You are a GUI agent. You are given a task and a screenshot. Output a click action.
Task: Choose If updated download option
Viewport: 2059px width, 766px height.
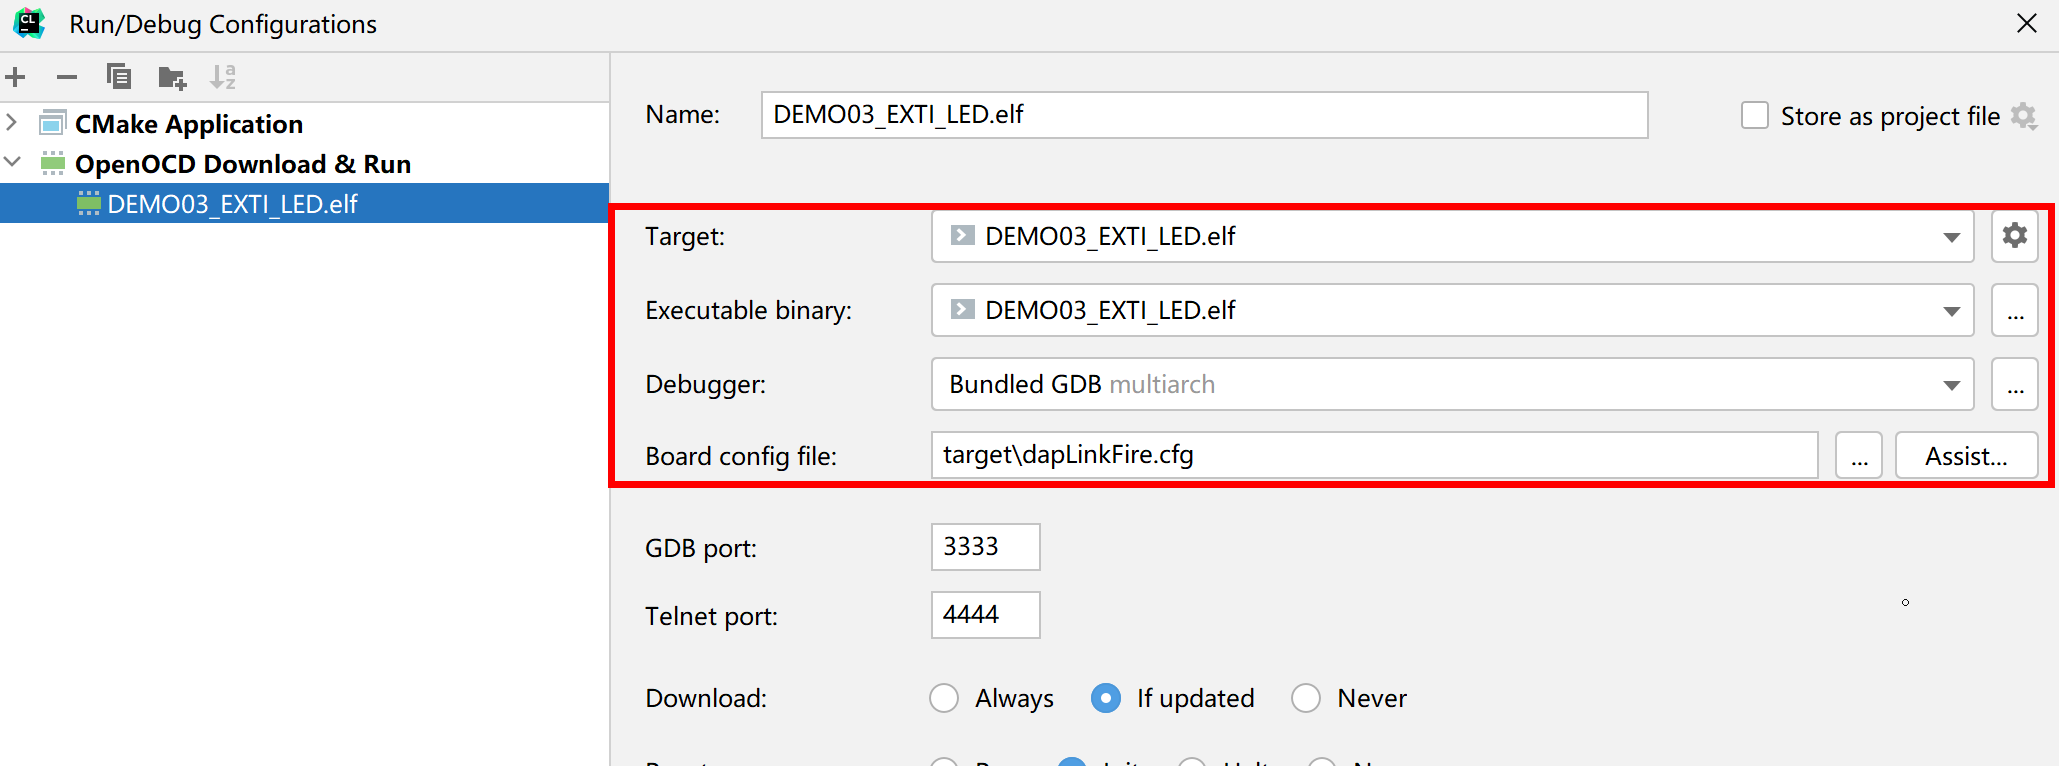(1106, 698)
